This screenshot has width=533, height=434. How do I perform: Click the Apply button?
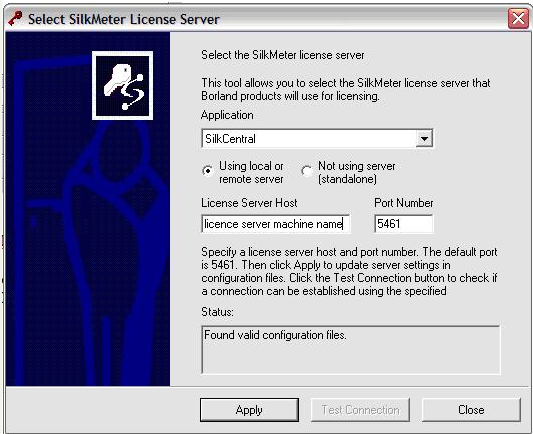(x=249, y=410)
